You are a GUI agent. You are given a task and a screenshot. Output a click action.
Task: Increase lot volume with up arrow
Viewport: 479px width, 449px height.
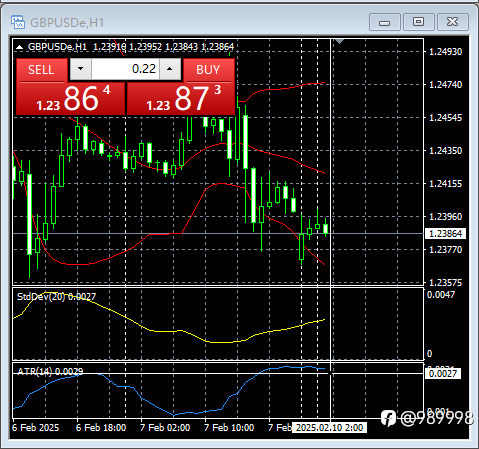click(x=170, y=69)
